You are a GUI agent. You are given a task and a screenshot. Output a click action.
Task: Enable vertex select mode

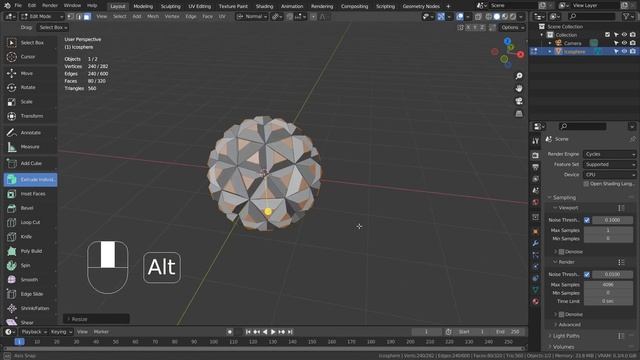pyautogui.click(x=71, y=17)
